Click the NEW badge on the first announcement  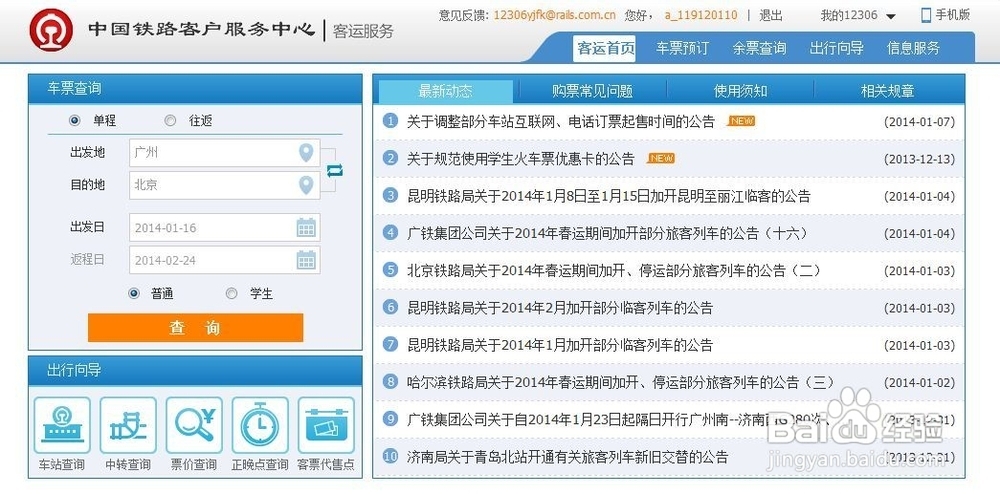[741, 120]
